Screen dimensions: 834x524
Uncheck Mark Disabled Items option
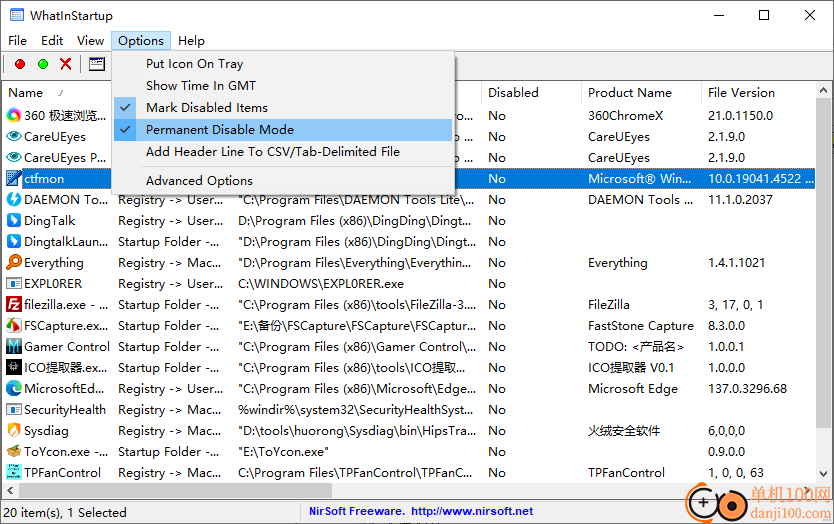pyautogui.click(x=283, y=107)
